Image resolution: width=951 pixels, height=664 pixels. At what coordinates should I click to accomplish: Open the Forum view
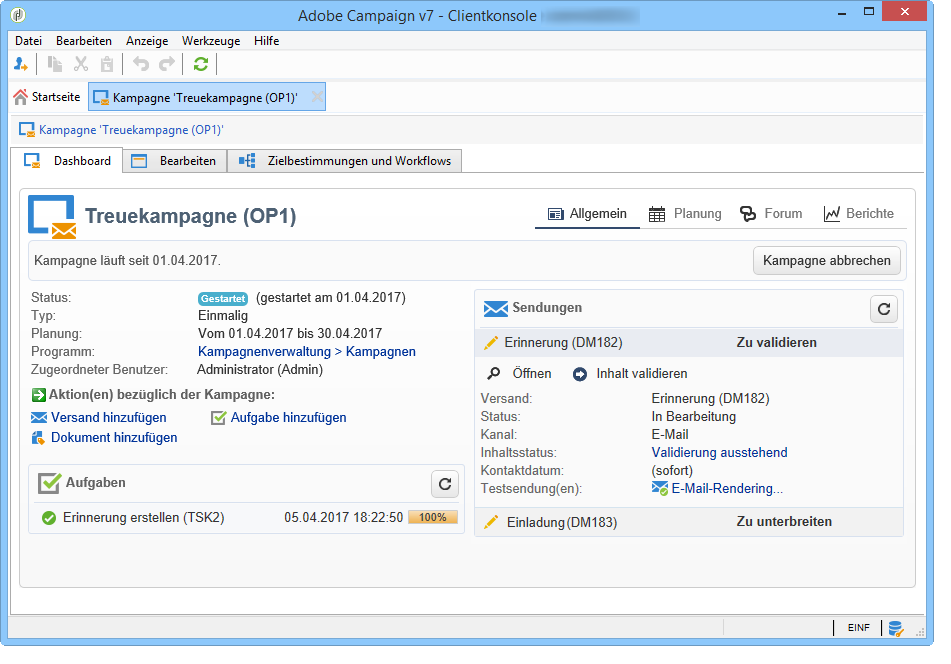point(771,213)
